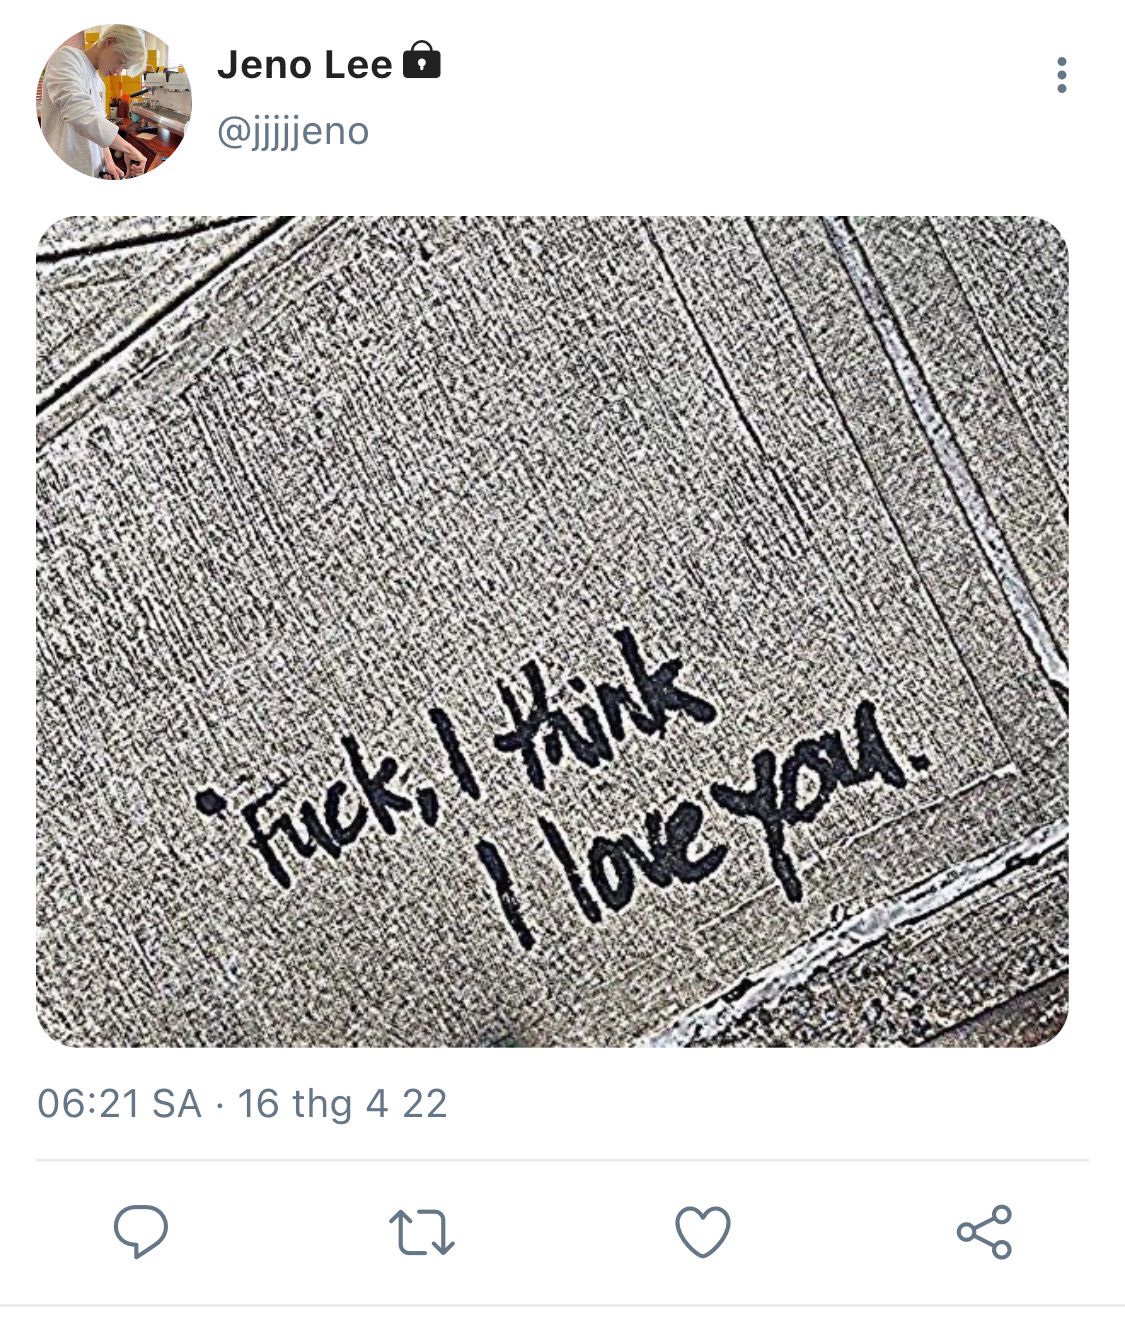Click the divider line above the action icons

pyautogui.click(x=562, y=1161)
